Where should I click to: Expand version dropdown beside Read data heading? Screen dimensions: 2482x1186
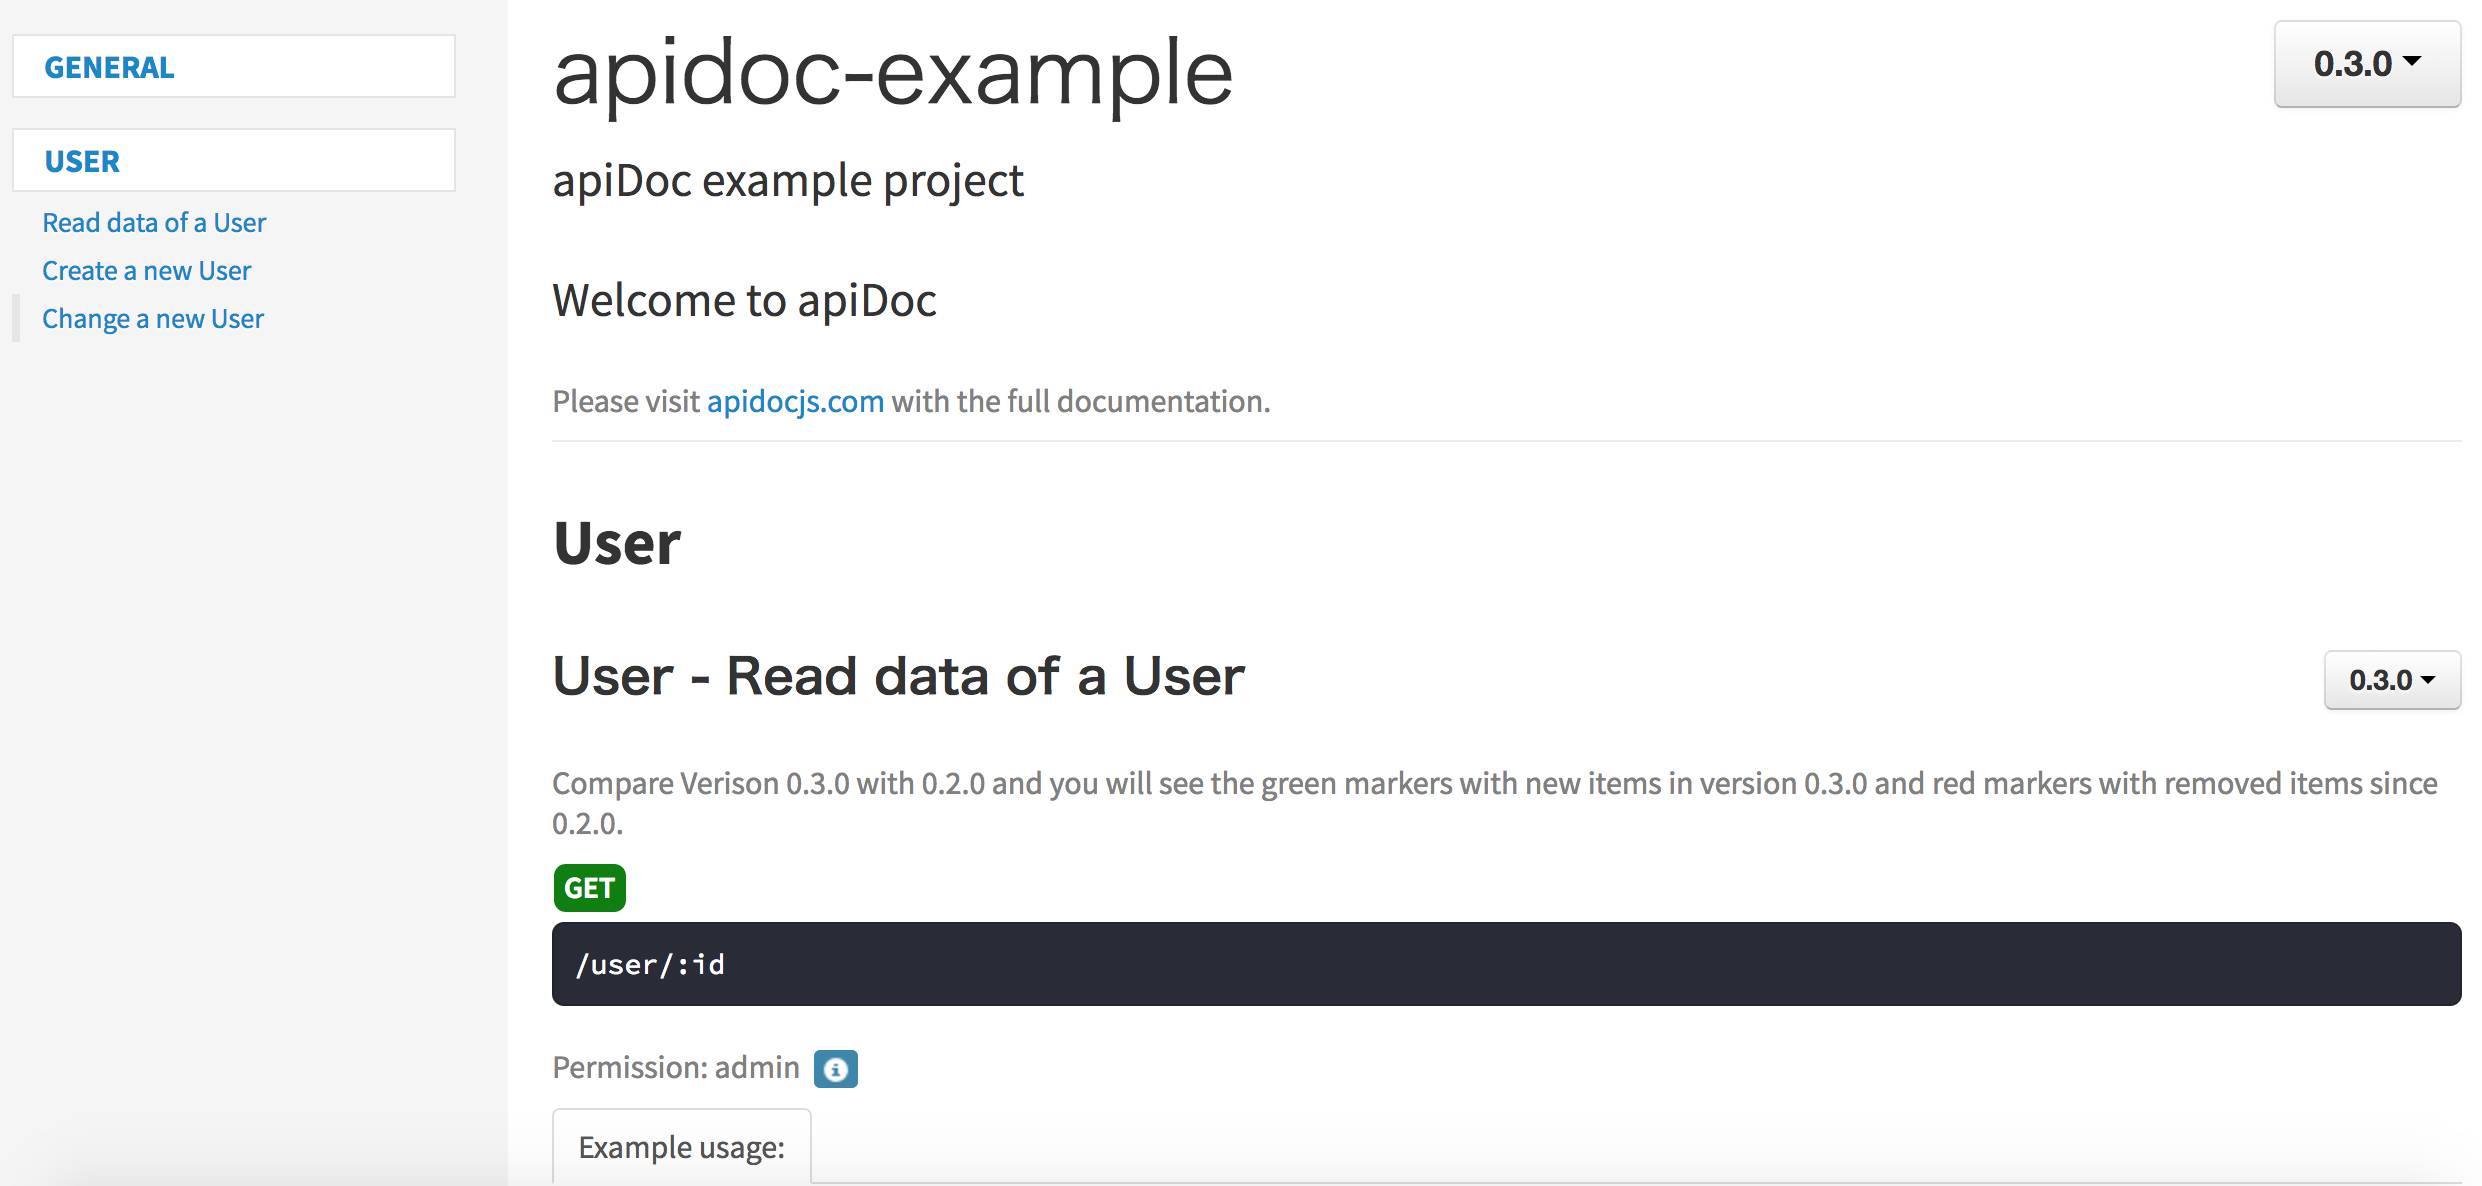coord(2391,680)
